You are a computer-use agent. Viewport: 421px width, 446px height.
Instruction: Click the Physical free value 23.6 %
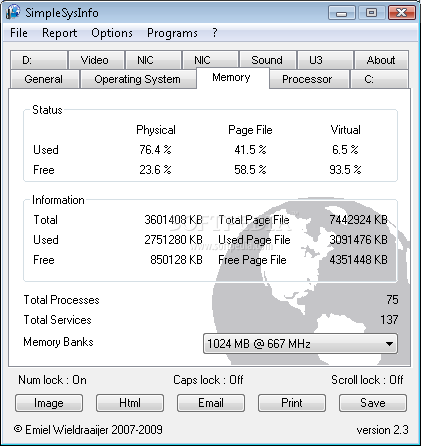tap(155, 170)
